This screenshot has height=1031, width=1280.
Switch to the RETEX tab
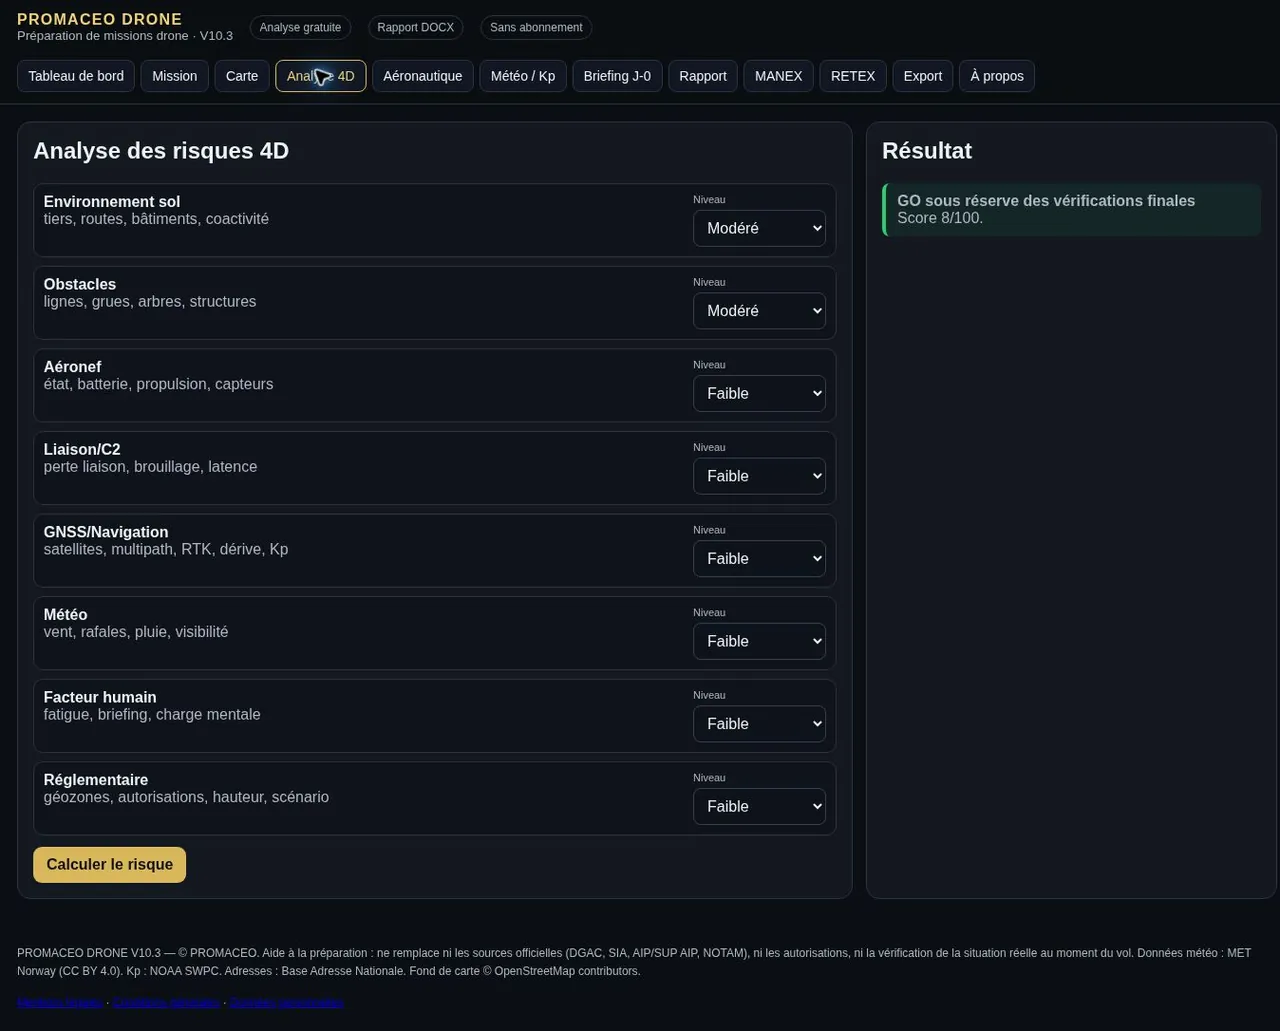853,76
